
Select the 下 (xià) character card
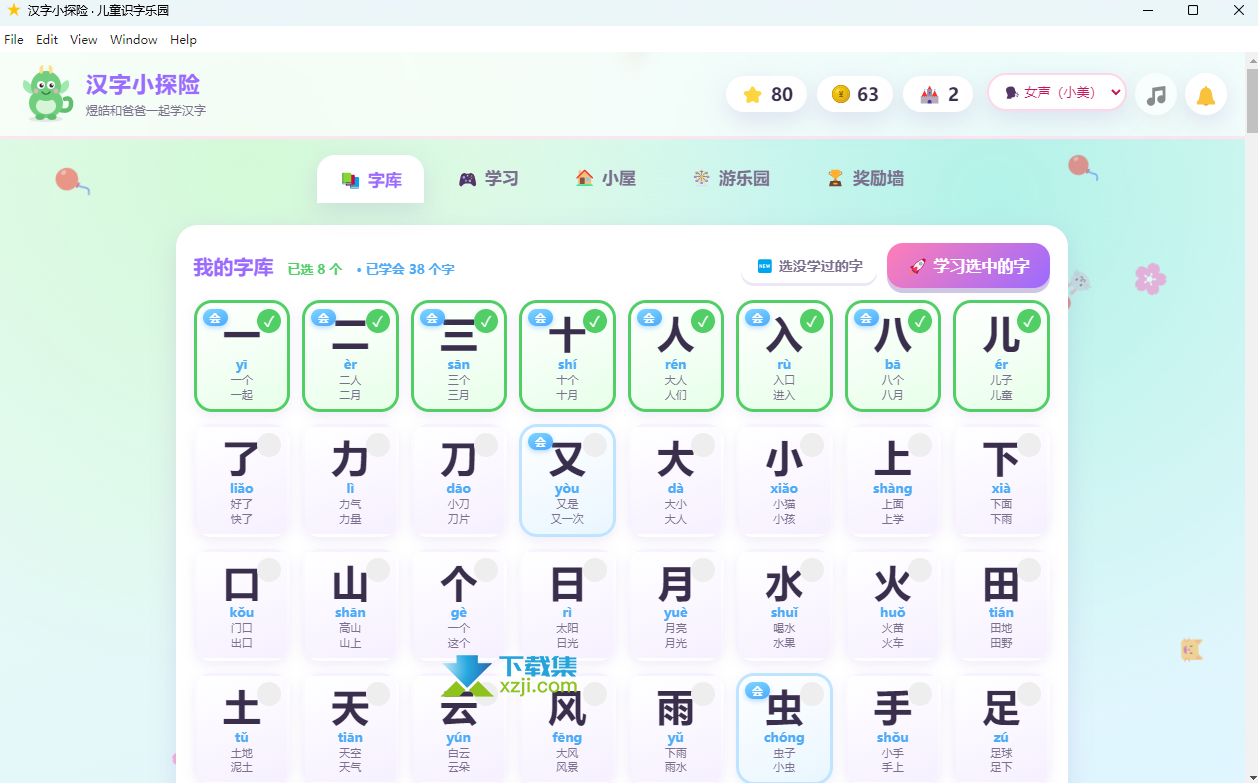[x=1001, y=480]
